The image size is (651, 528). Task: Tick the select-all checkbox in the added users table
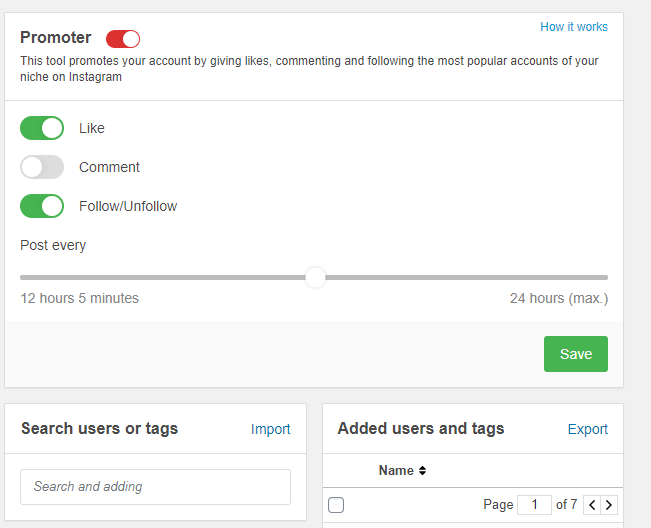[336, 505]
